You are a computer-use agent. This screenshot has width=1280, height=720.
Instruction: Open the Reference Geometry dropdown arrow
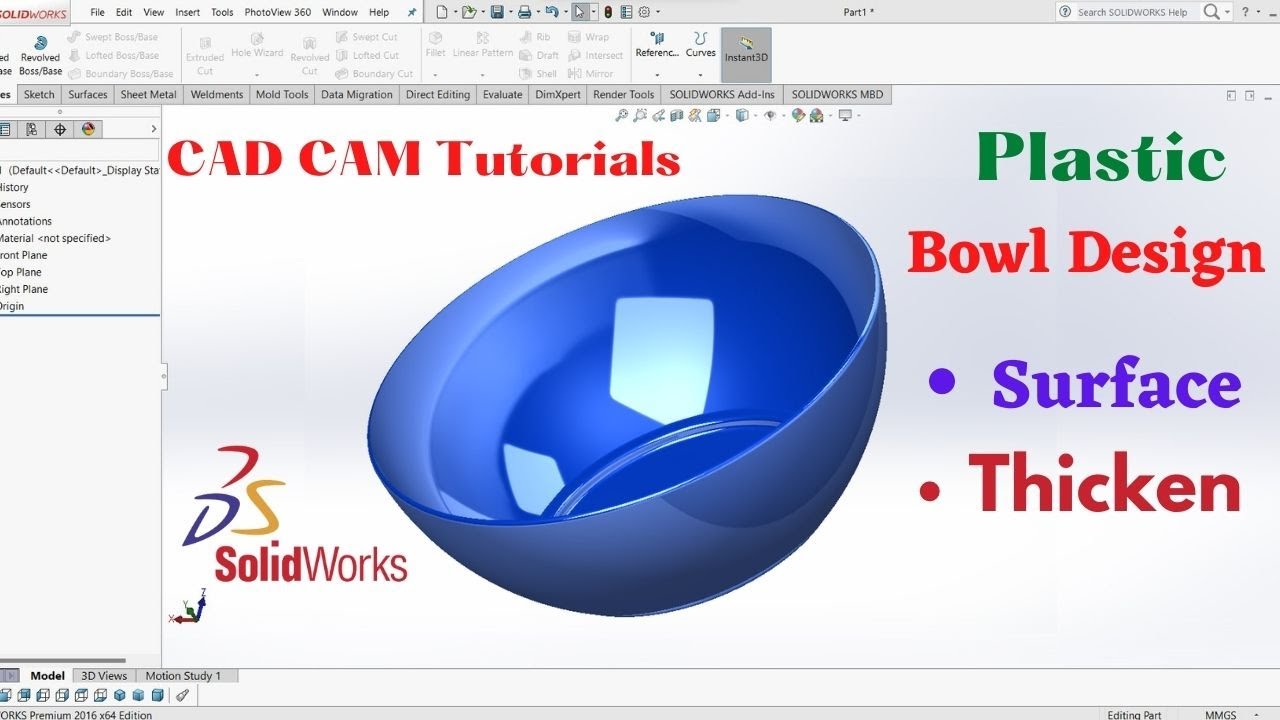click(657, 74)
